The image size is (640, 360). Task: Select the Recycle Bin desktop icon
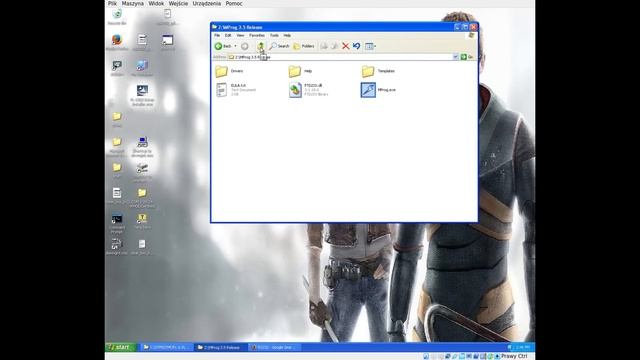tap(117, 17)
